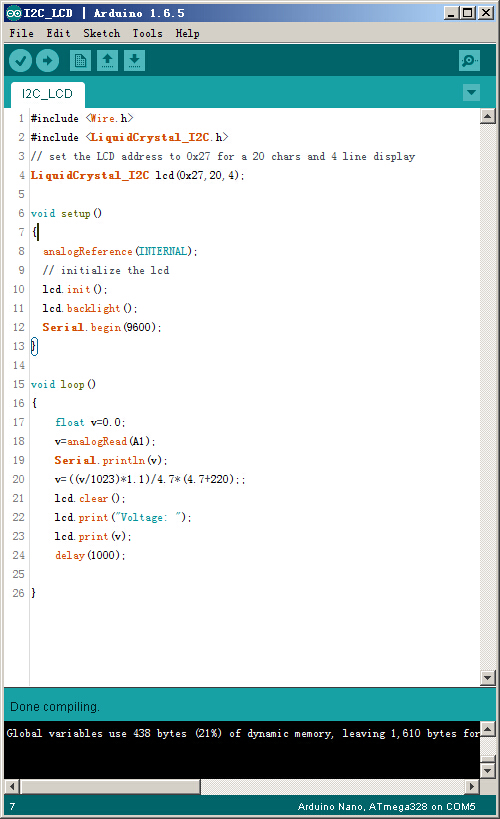Select the I2C_LCD sketch tab
The width and height of the screenshot is (500, 819).
(x=47, y=94)
